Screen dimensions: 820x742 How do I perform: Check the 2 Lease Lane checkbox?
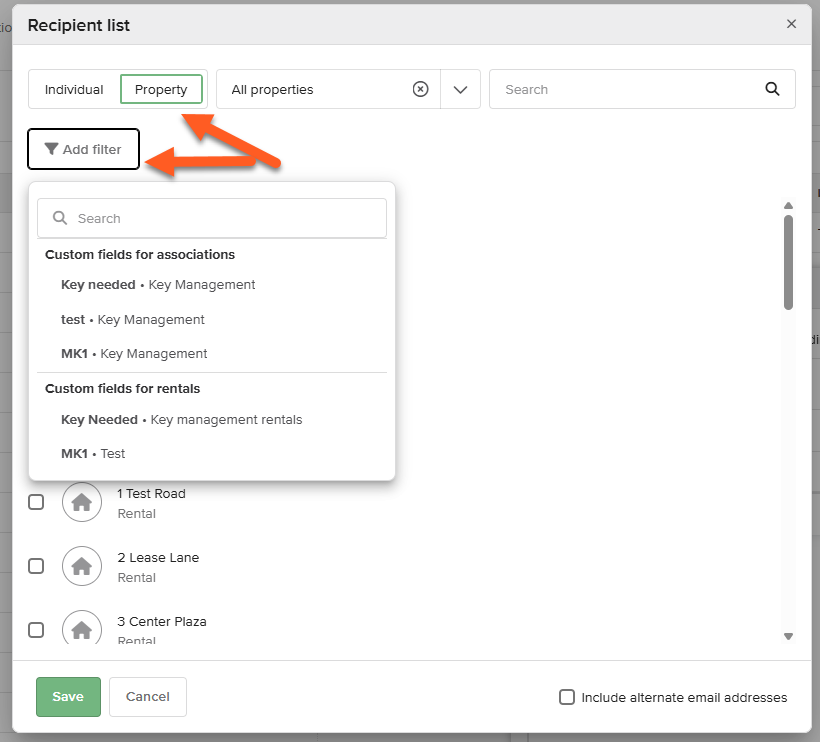[36, 566]
